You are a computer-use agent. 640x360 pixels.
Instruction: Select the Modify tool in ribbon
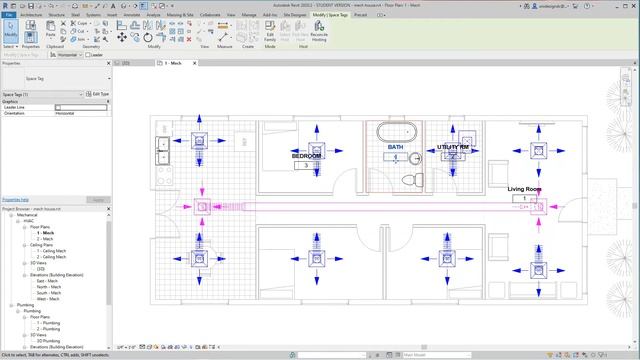11,31
